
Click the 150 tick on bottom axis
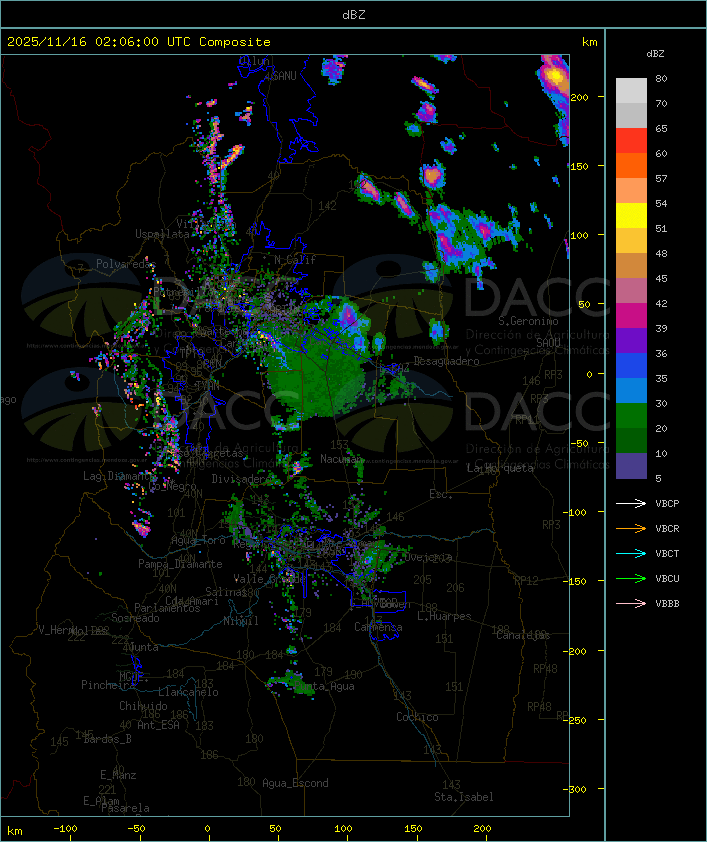click(x=413, y=829)
